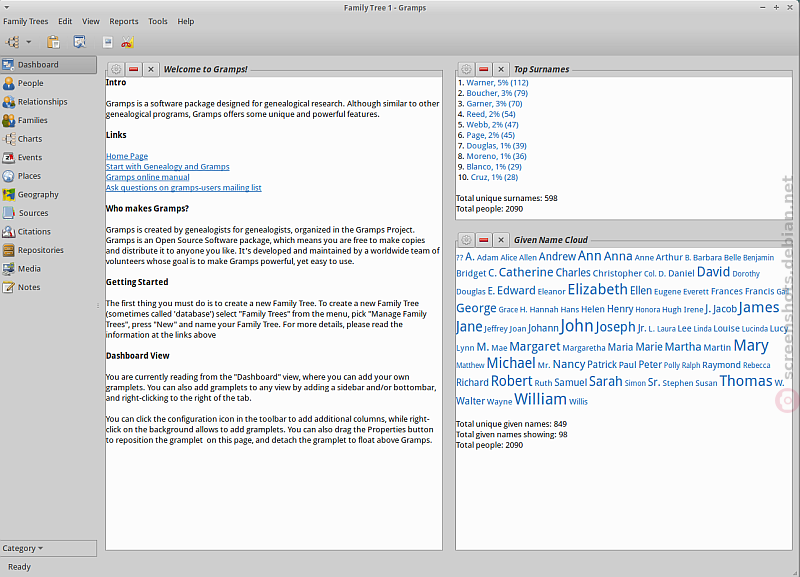Click John in the given name cloud
The image size is (800, 577).
[577, 326]
